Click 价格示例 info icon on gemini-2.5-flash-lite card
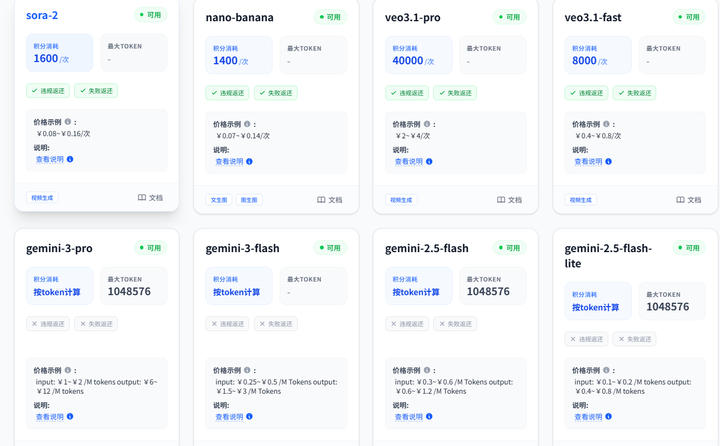The width and height of the screenshot is (720, 446). 607,370
